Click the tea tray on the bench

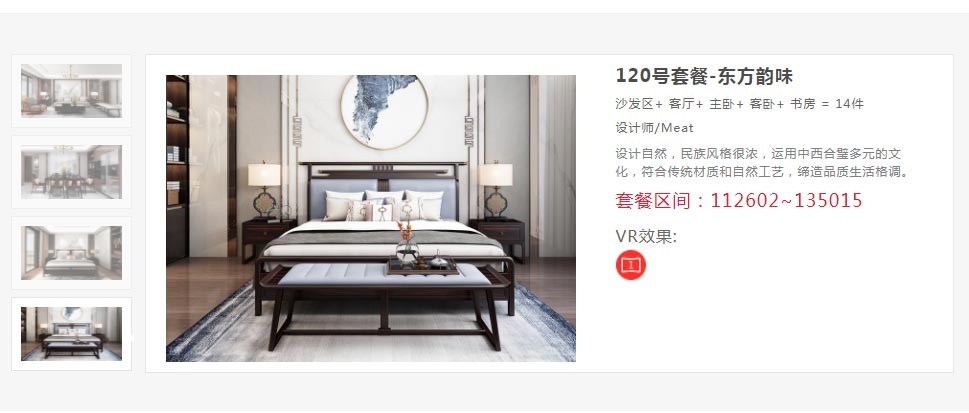pyautogui.click(x=423, y=266)
